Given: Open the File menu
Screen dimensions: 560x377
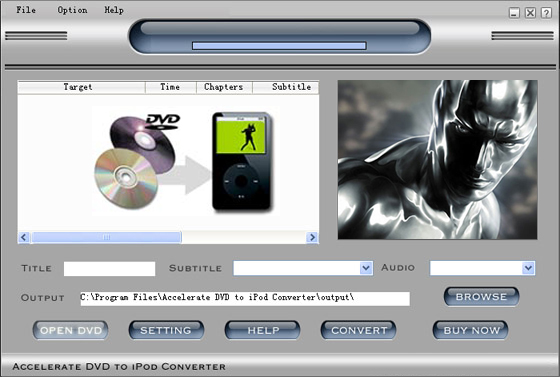Looking at the screenshot, I should pyautogui.click(x=26, y=10).
